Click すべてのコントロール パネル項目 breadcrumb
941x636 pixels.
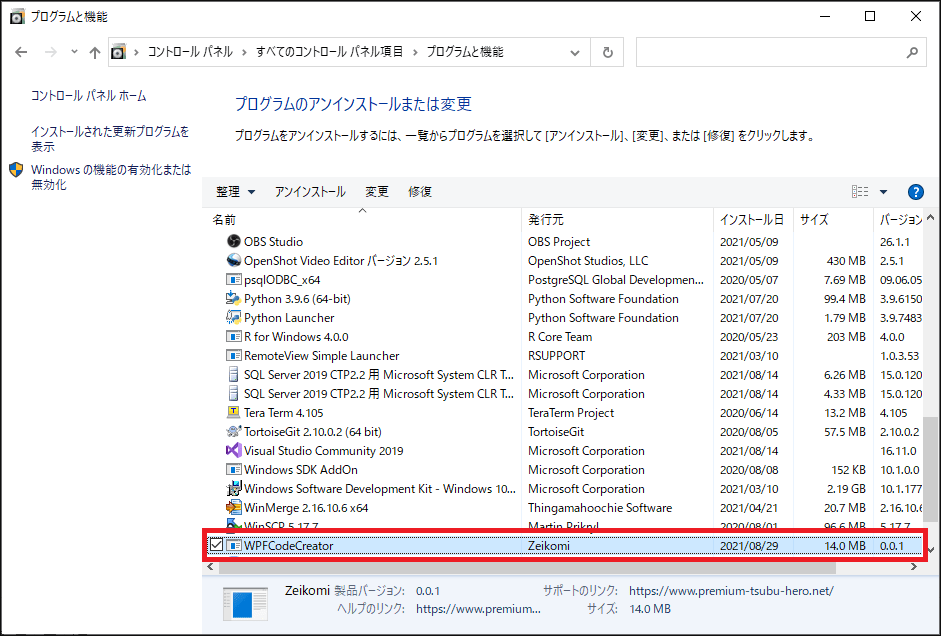(329, 52)
